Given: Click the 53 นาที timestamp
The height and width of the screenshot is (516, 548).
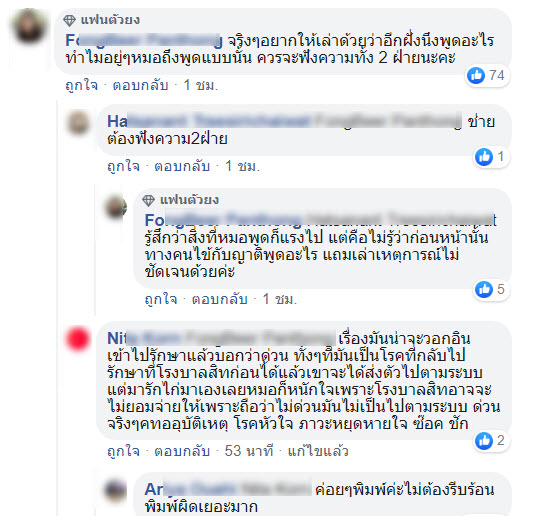Looking at the screenshot, I should click(248, 451).
